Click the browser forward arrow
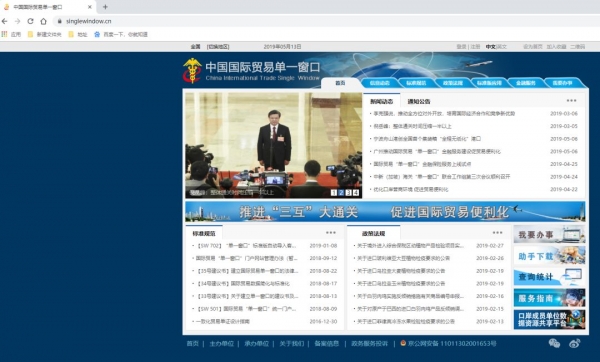This screenshot has width=600, height=362. tap(17, 21)
